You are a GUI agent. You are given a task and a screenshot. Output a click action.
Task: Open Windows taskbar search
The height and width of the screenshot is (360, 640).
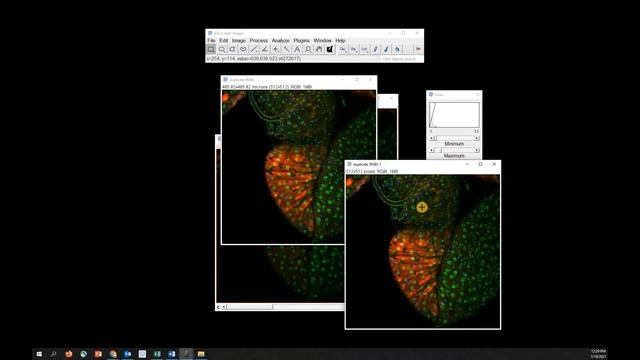point(53,354)
